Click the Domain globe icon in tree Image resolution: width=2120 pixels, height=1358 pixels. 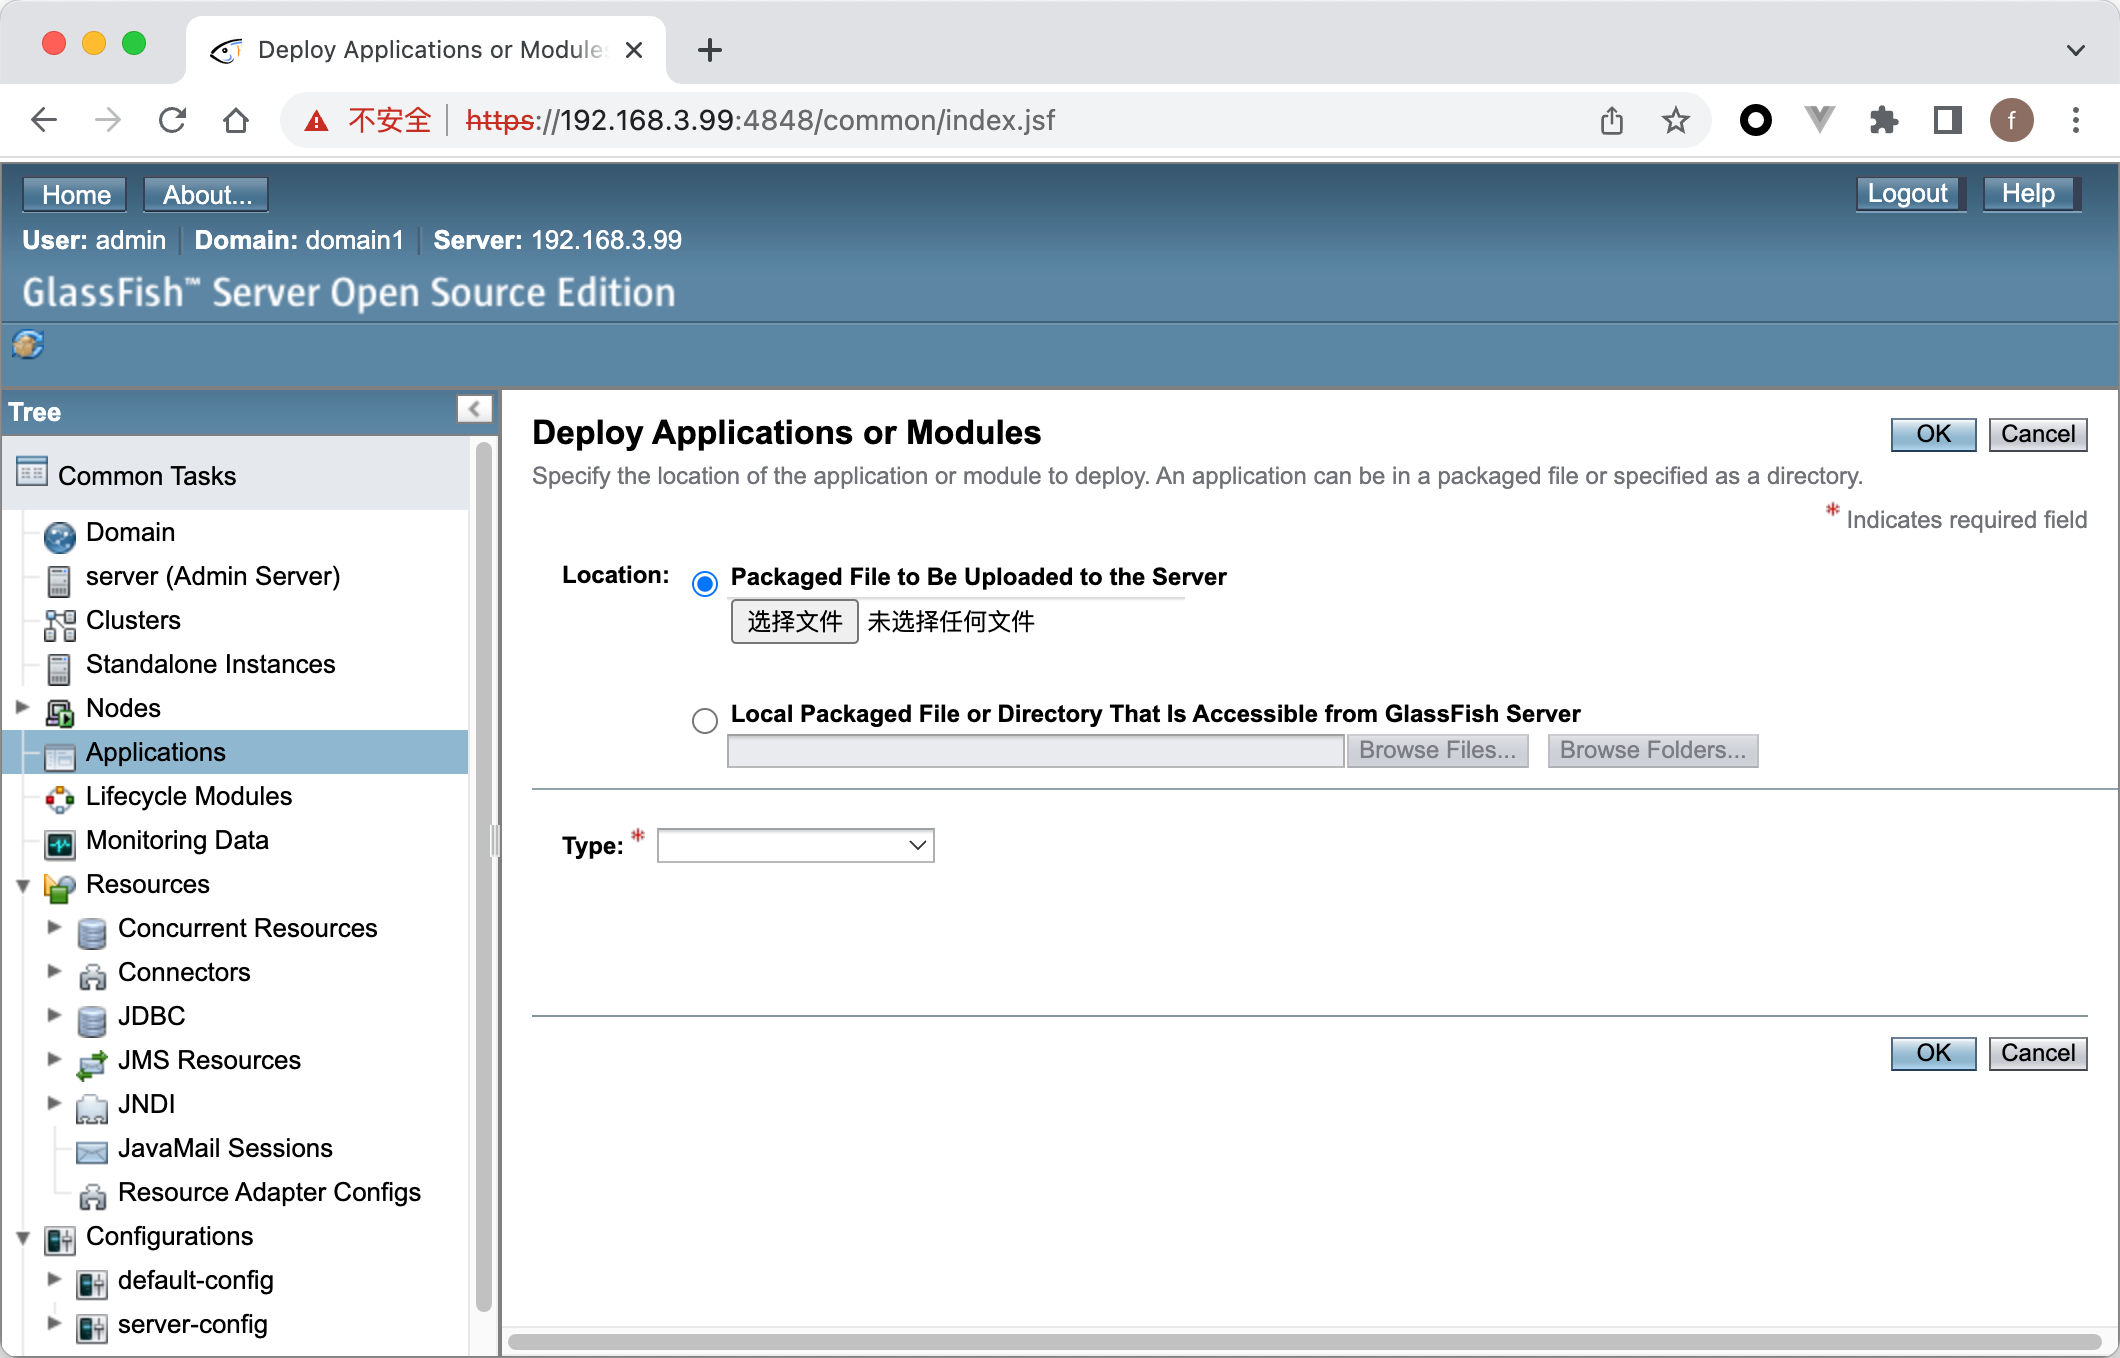click(59, 535)
